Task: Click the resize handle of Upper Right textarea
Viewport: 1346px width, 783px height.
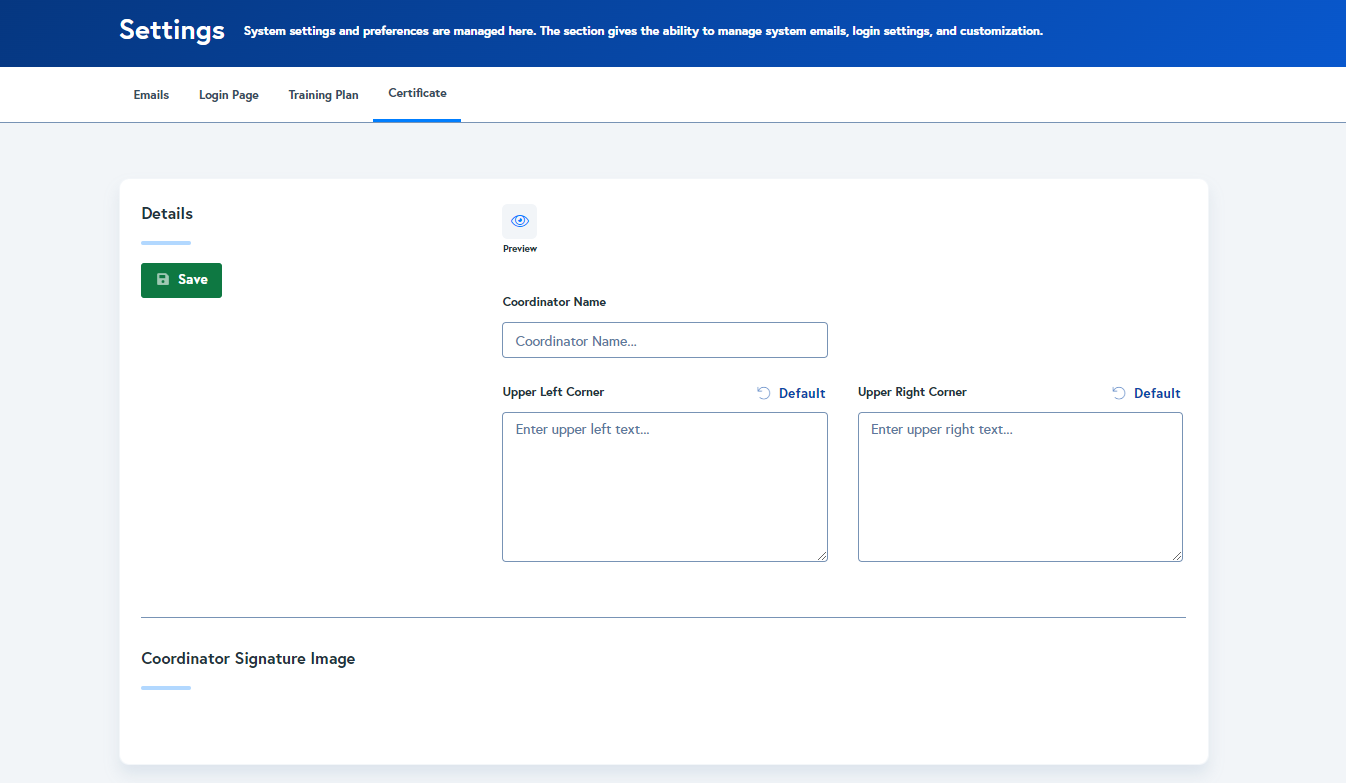Action: coord(1178,556)
